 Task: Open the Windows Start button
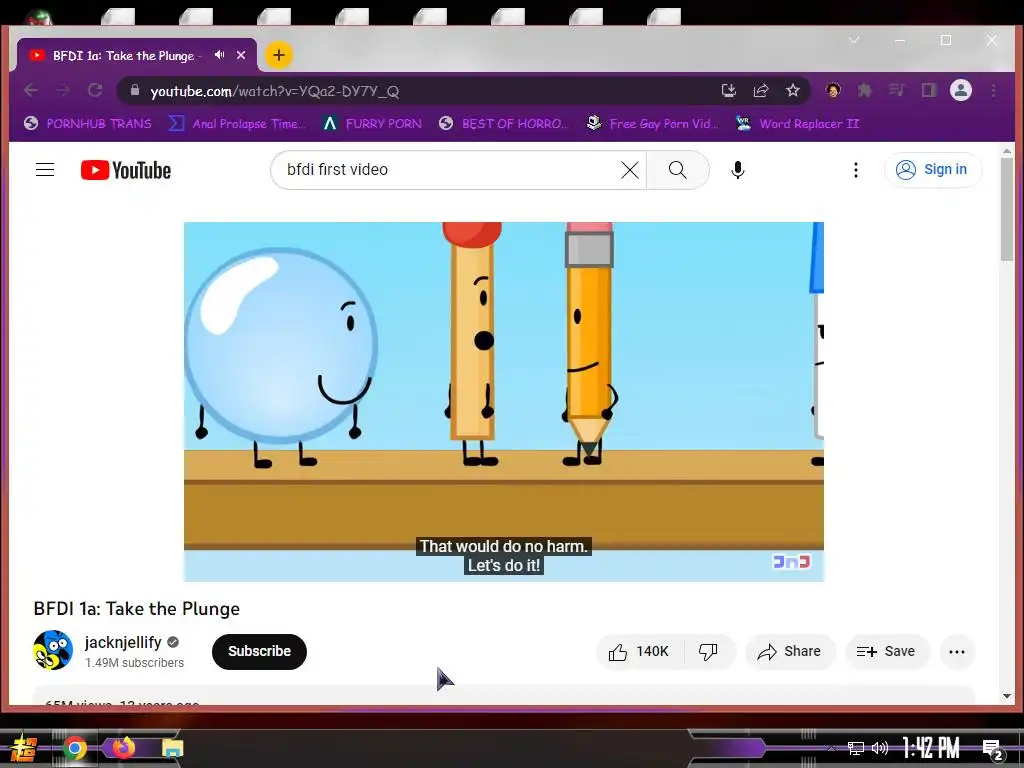click(24, 748)
